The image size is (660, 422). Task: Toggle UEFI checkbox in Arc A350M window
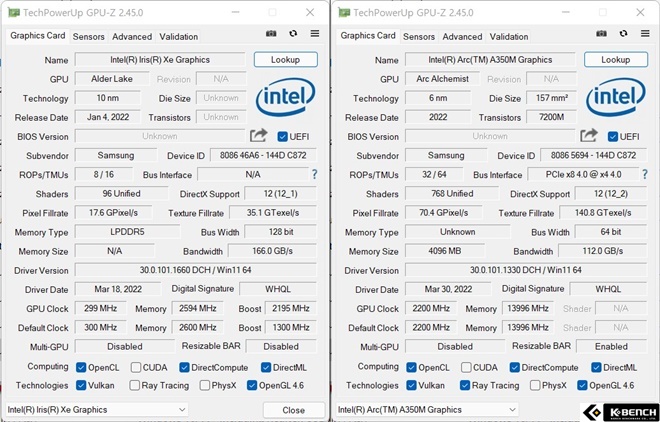tap(613, 136)
